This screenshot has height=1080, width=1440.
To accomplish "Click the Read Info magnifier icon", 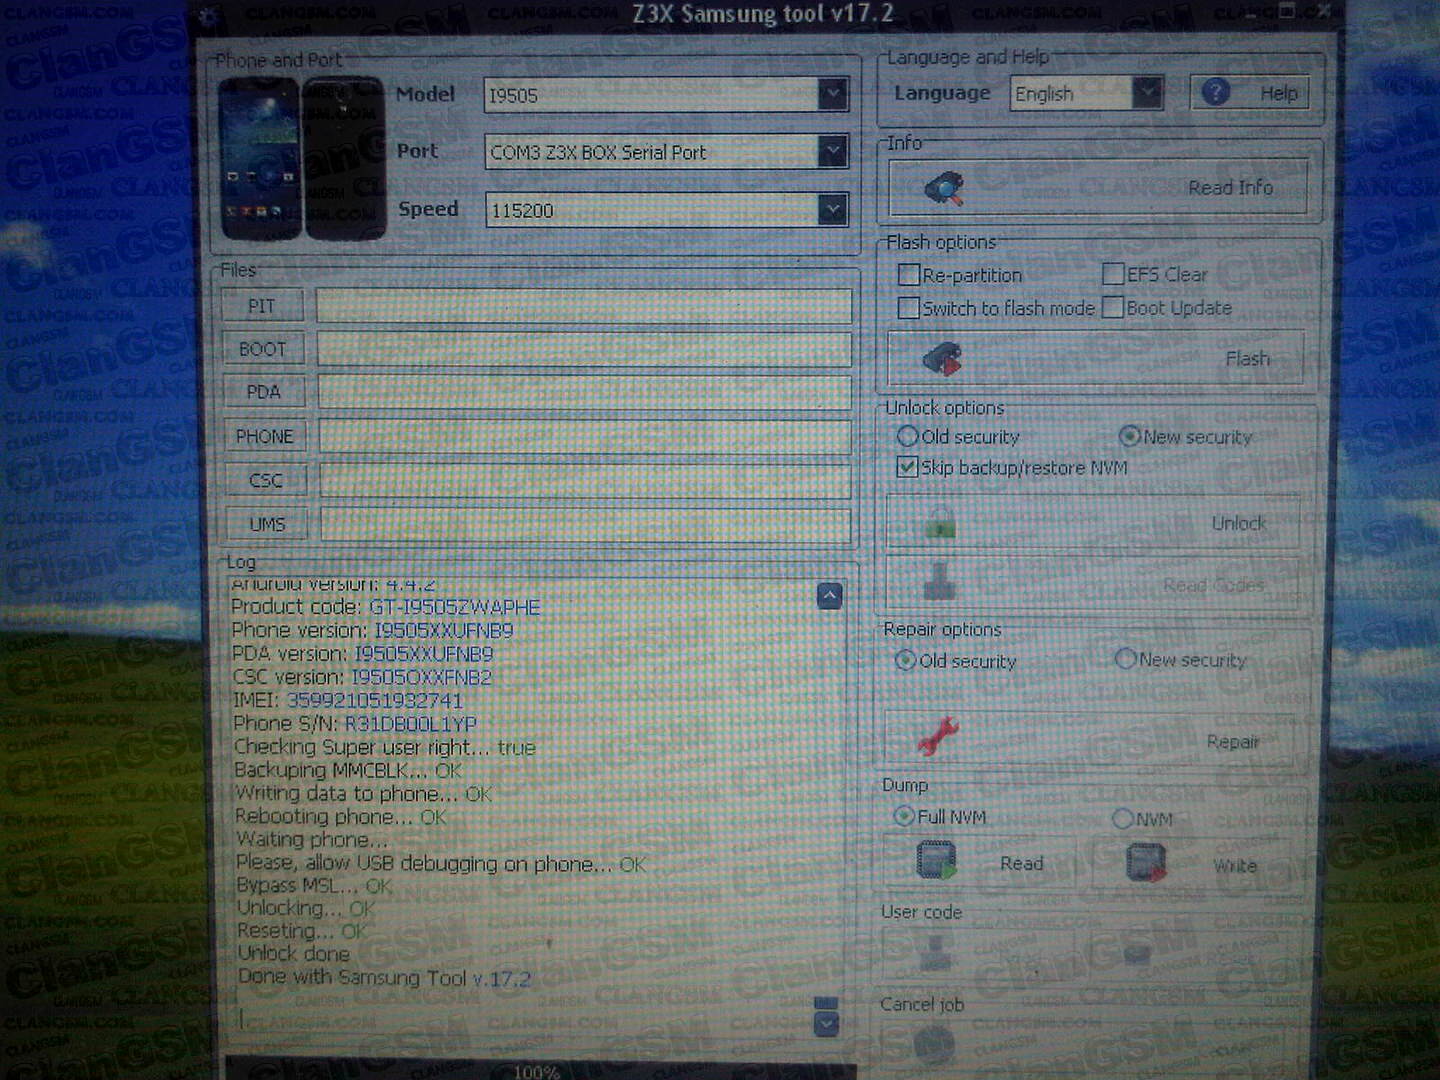I will click(x=943, y=187).
